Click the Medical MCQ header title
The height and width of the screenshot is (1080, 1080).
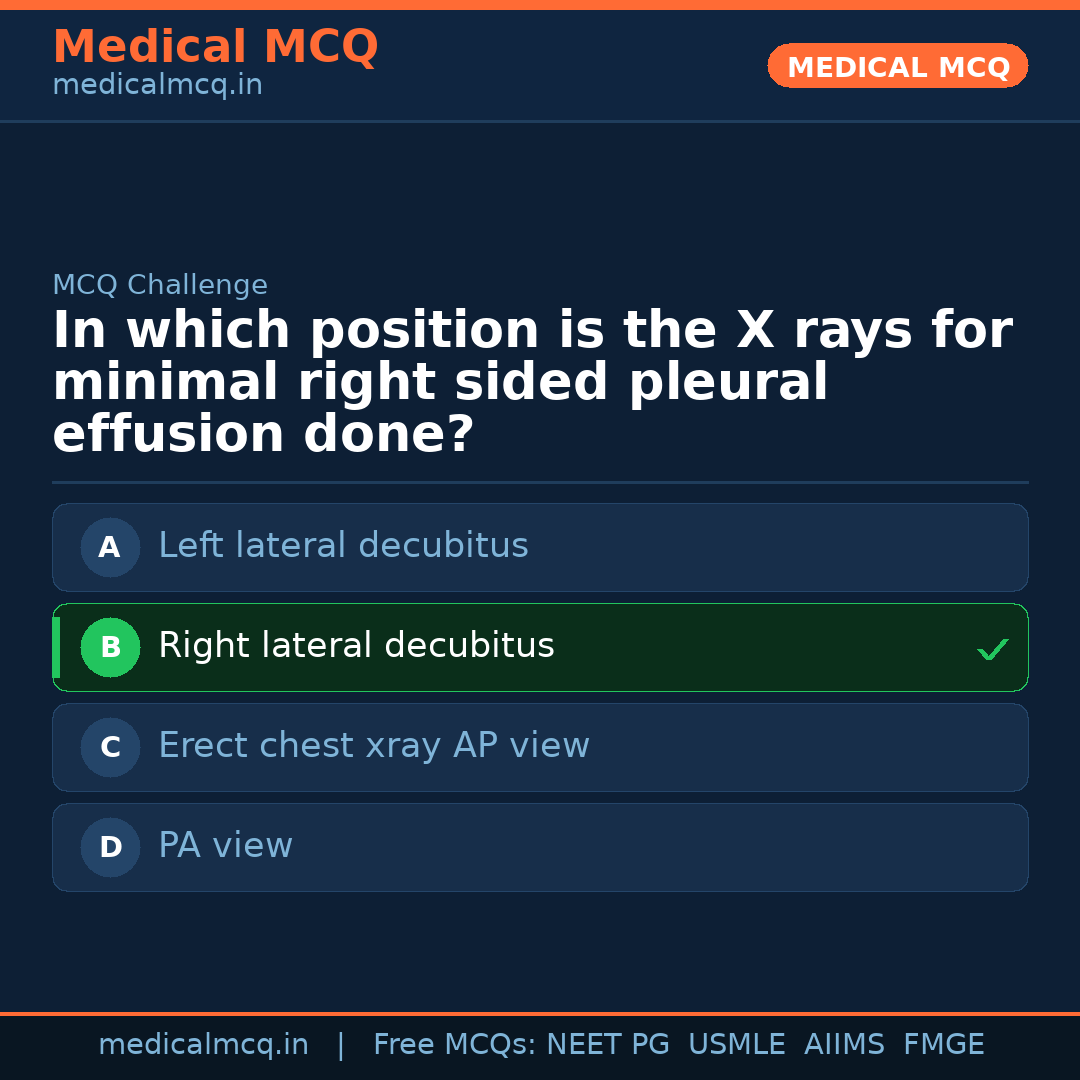click(x=215, y=47)
